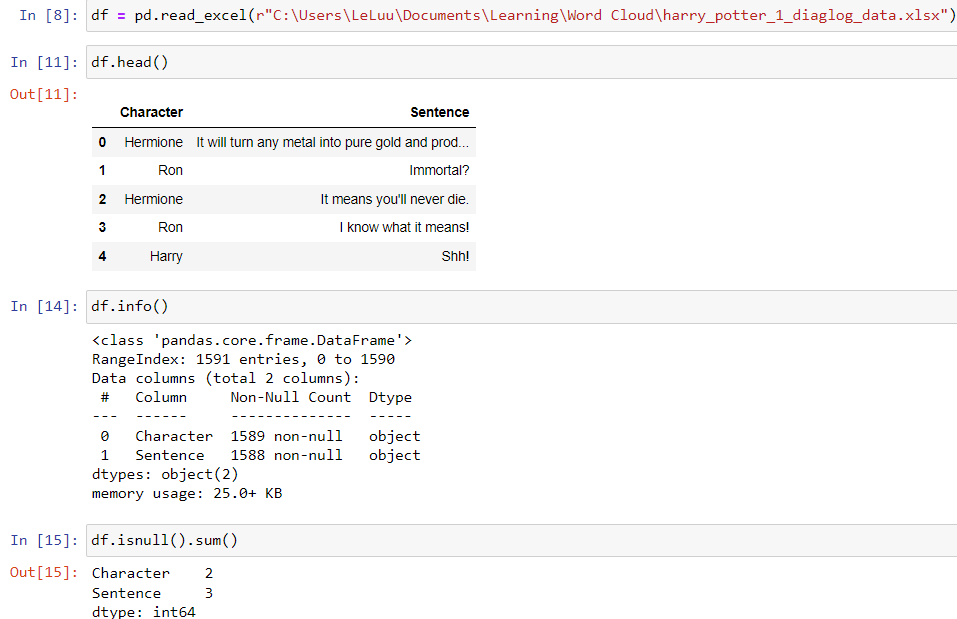Click the Character column header
Viewport: 957px width, 619px height.
[x=151, y=112]
